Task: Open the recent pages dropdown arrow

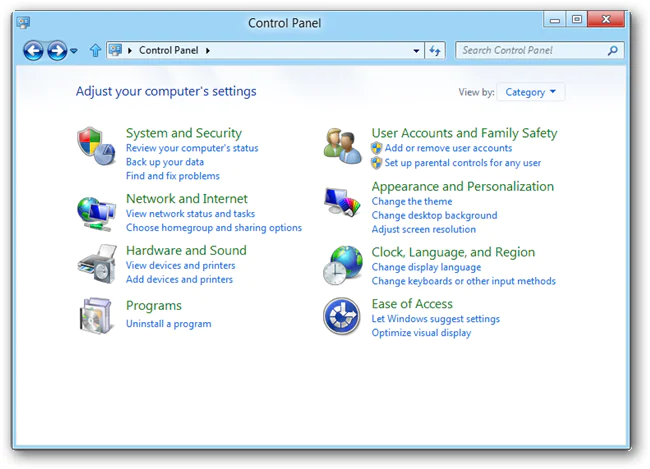Action: [74, 51]
